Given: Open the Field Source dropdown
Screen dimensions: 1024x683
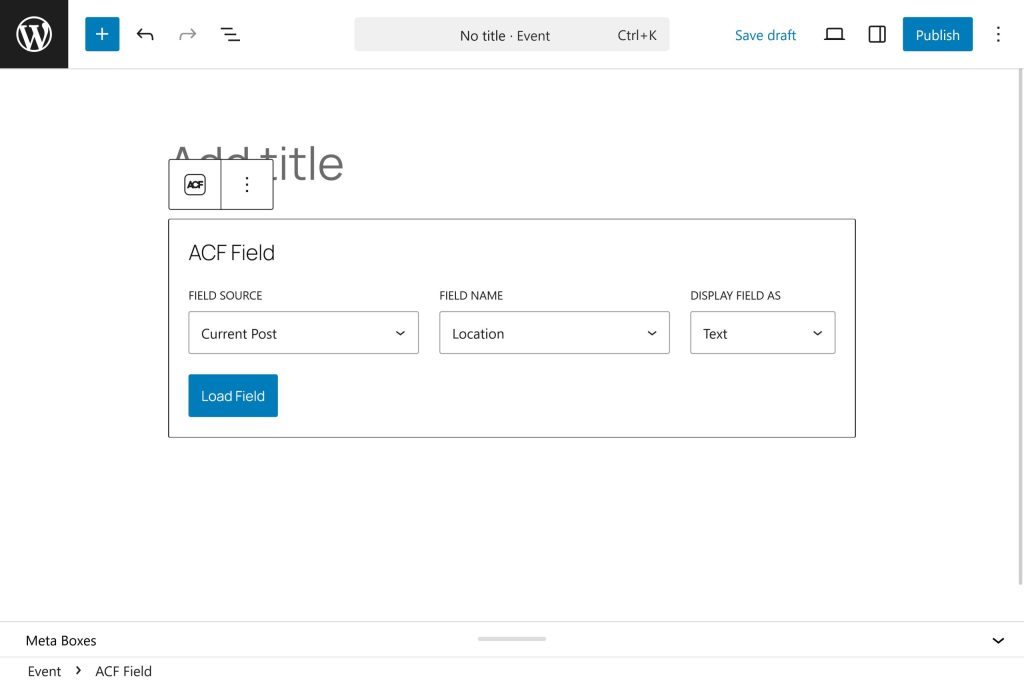Looking at the screenshot, I should (303, 333).
